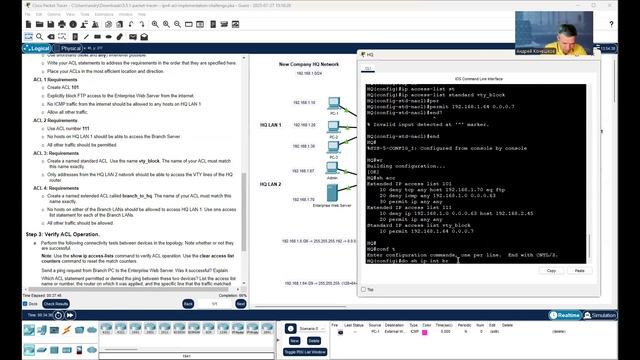
Task: Click the Add Complex PDU open envelope icon
Action: [x=144, y=37]
